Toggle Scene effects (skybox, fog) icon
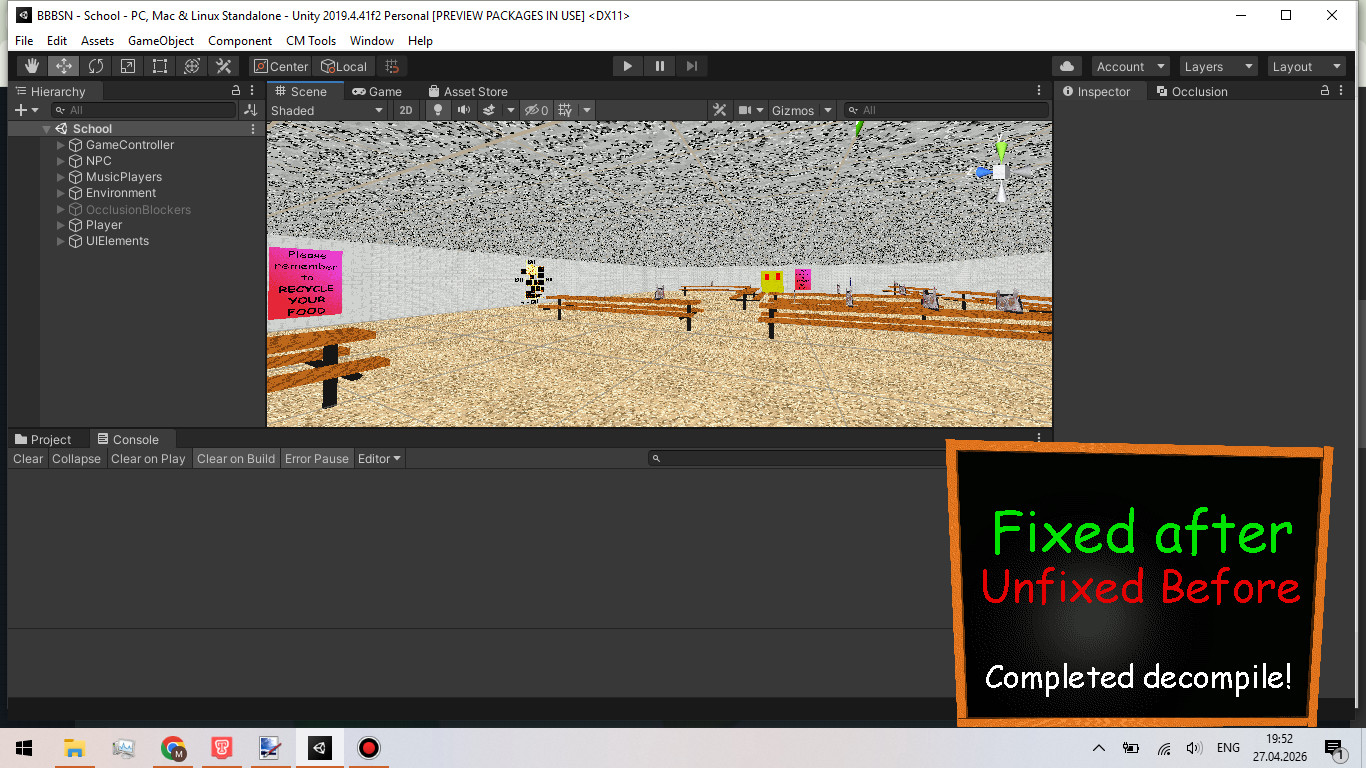The height and width of the screenshot is (768, 1366). [x=489, y=110]
